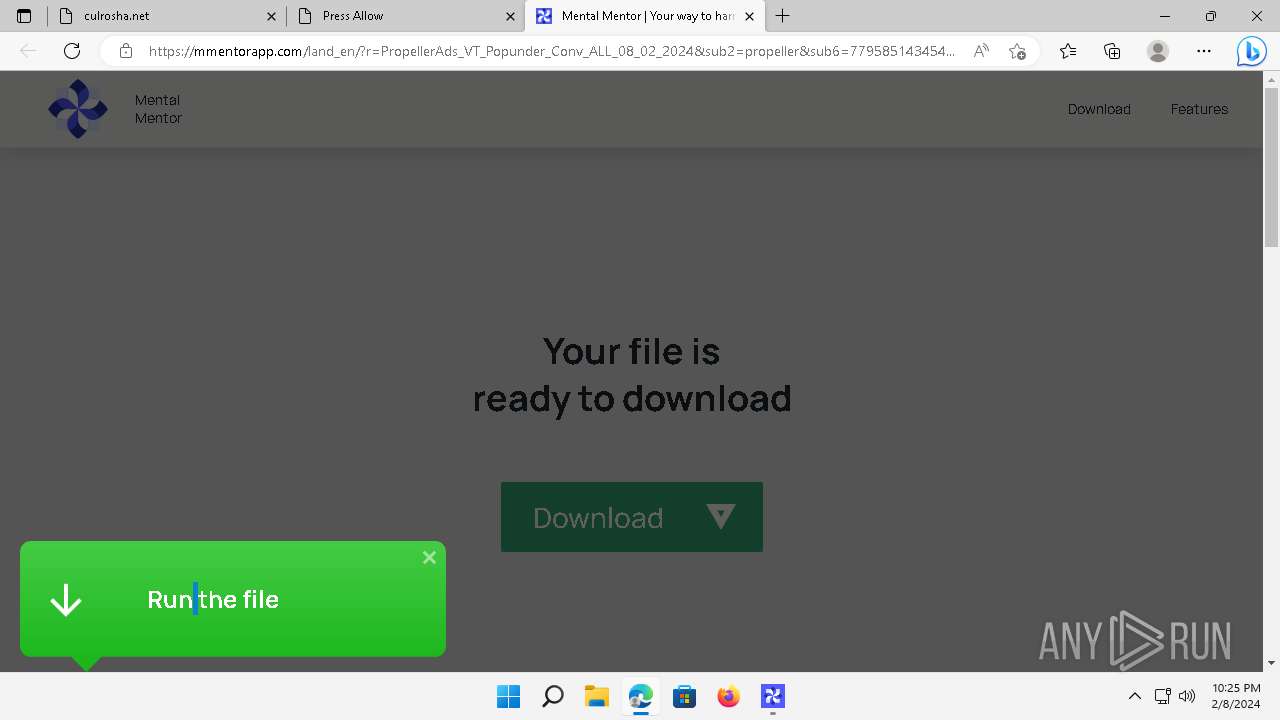This screenshot has height=720, width=1280.
Task: Click the Mental Mentor site title
Action: (x=158, y=109)
